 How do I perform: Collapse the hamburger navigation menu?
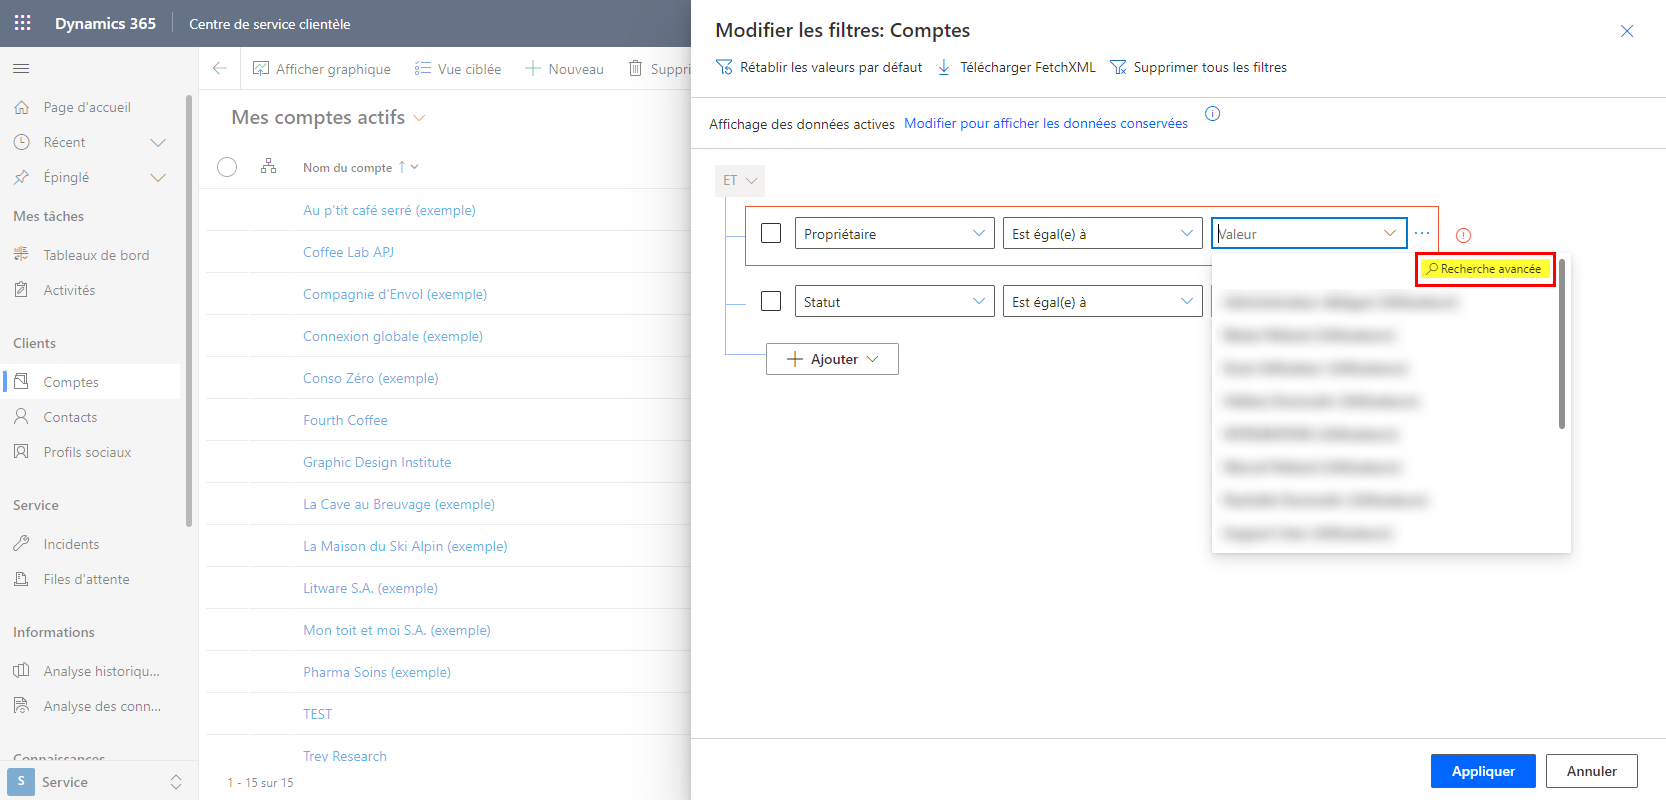21,69
